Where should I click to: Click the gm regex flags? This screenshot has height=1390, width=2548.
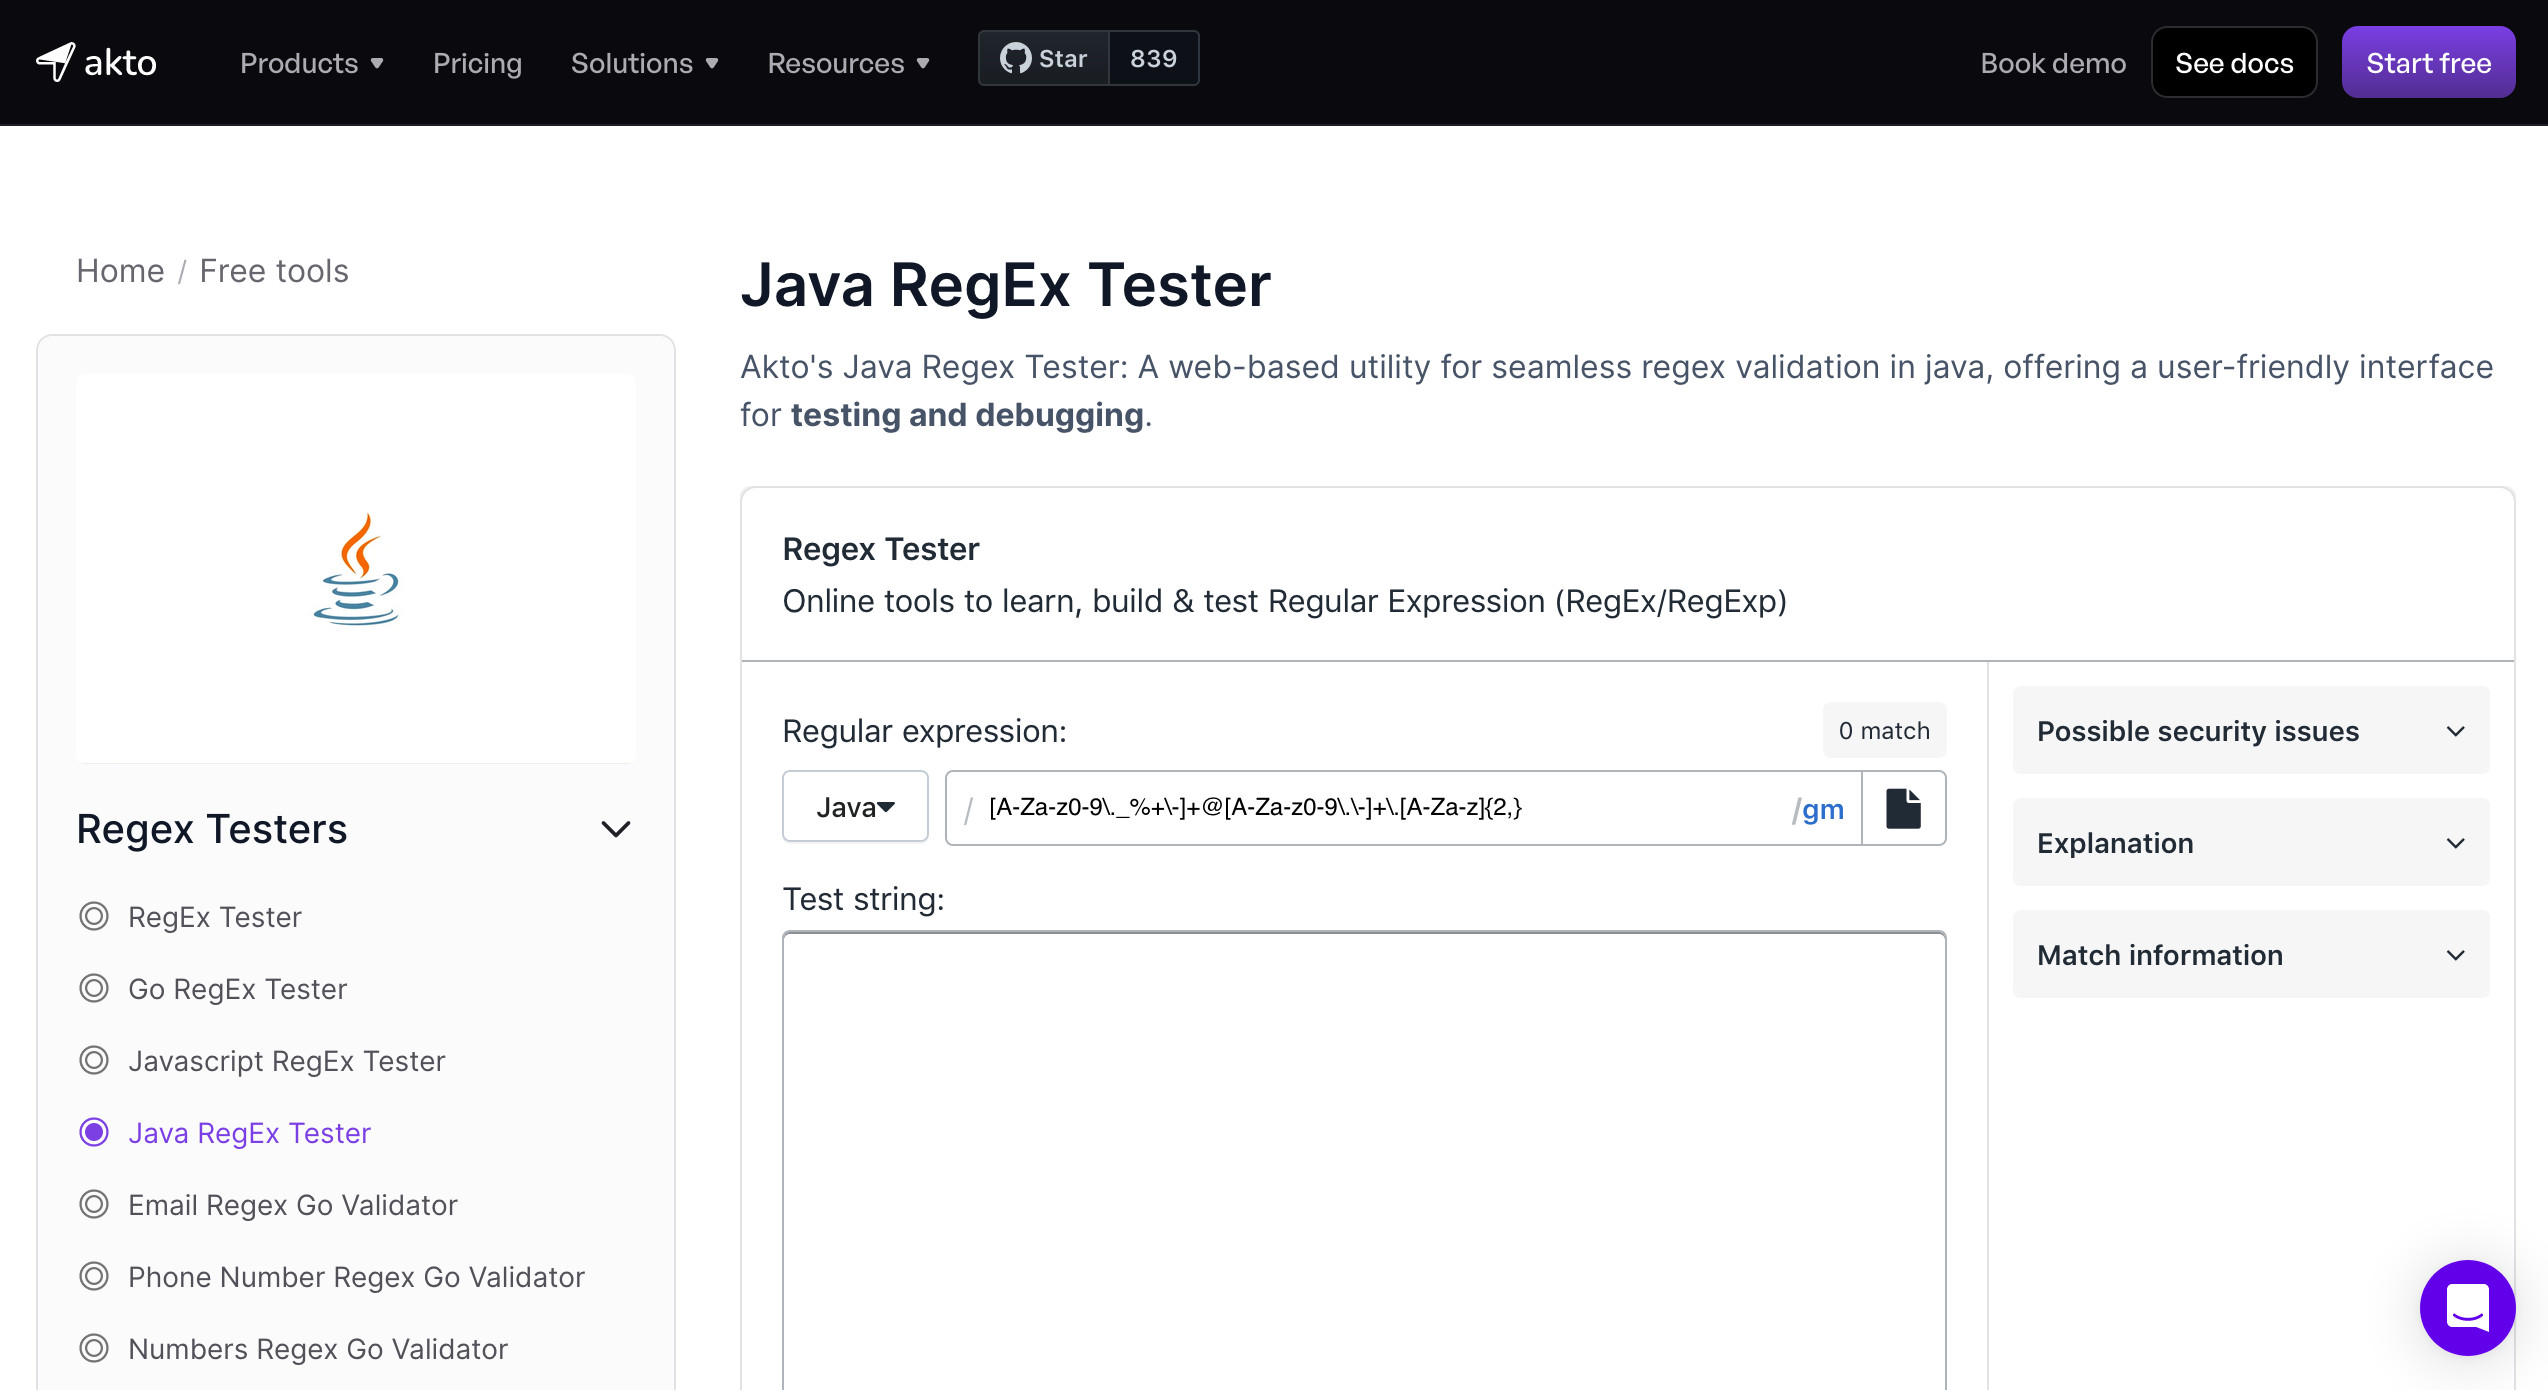pyautogui.click(x=1820, y=809)
